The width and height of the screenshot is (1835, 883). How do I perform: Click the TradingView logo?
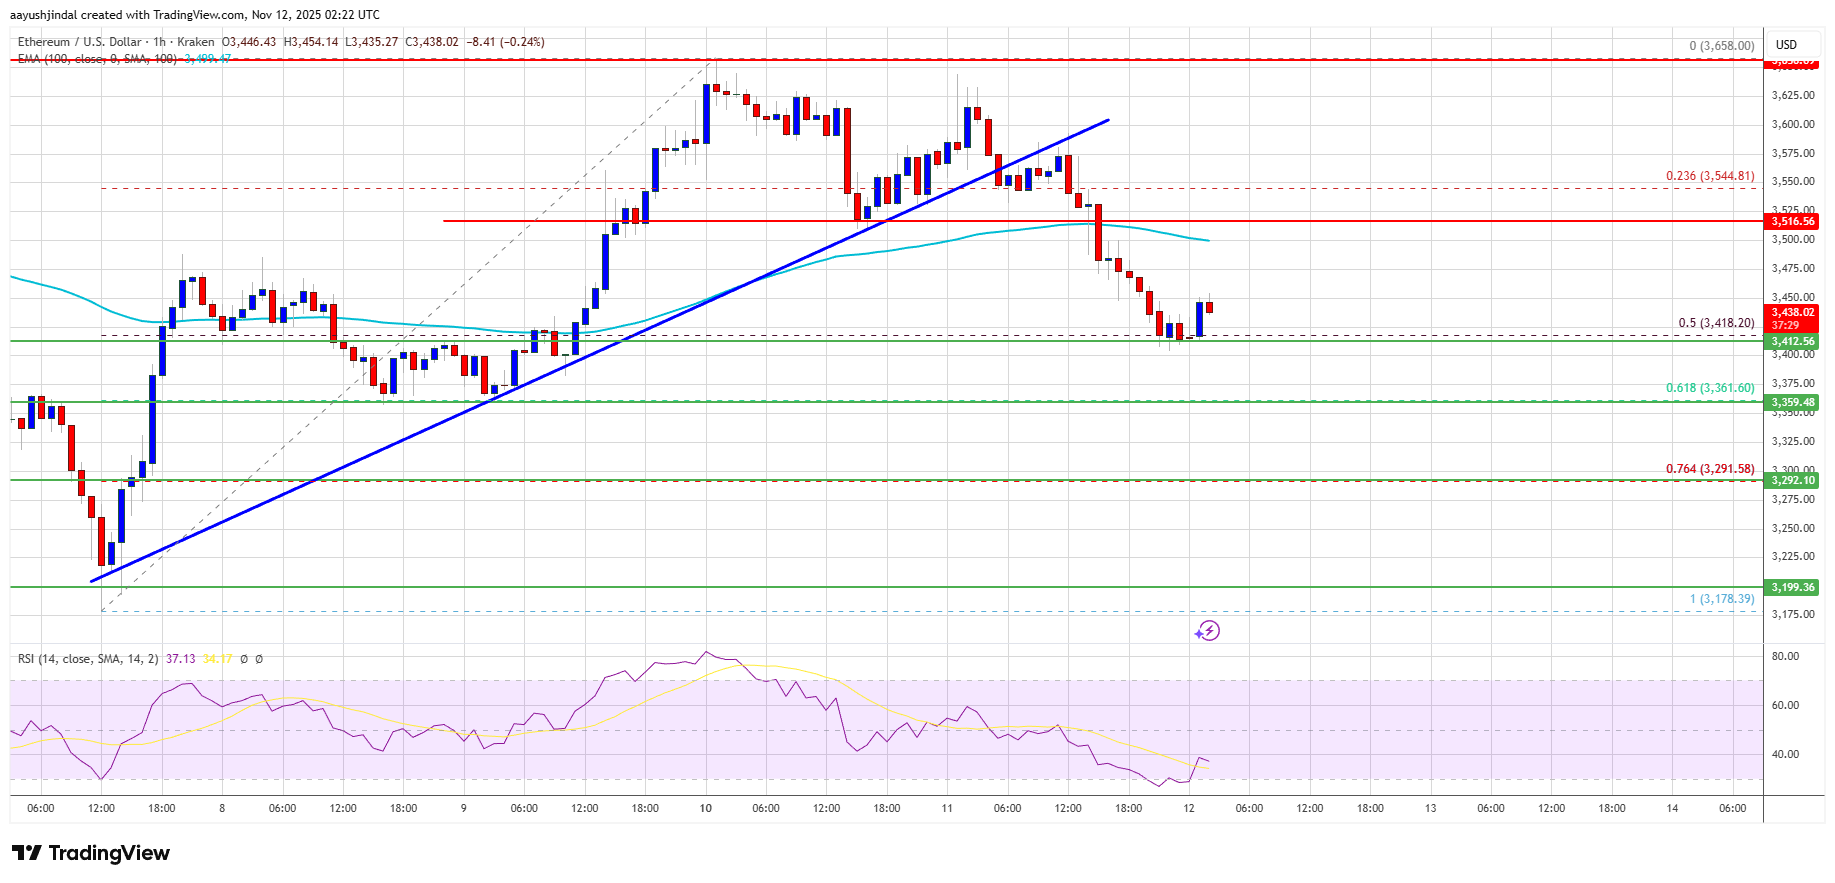[x=91, y=853]
